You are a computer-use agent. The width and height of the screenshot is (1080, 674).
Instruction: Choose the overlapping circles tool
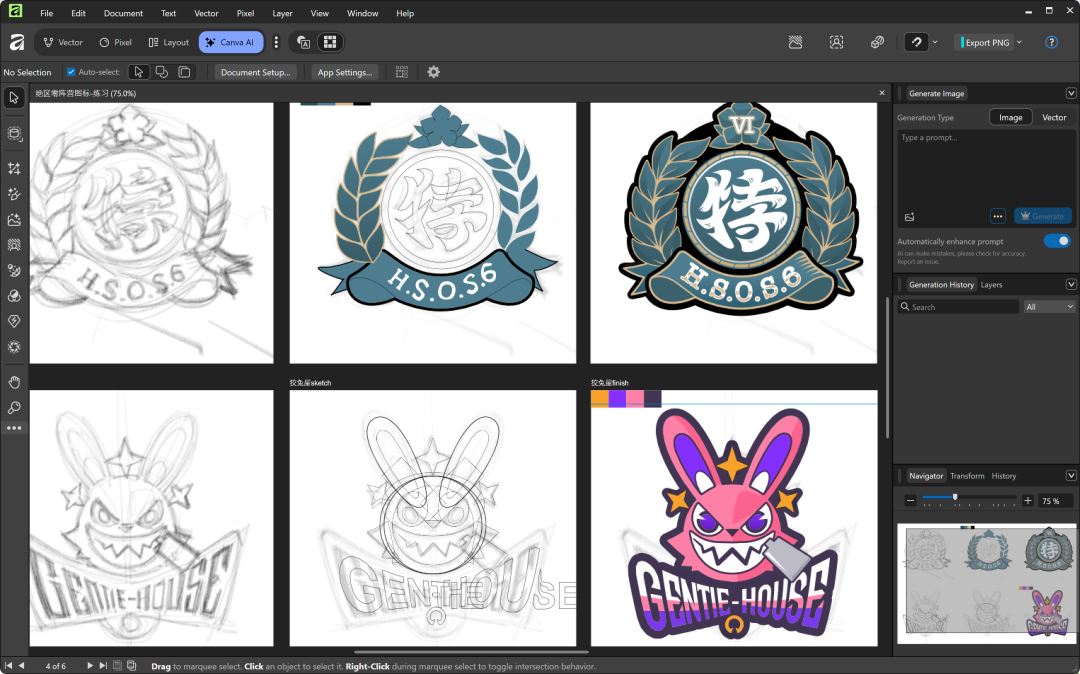coord(14,296)
